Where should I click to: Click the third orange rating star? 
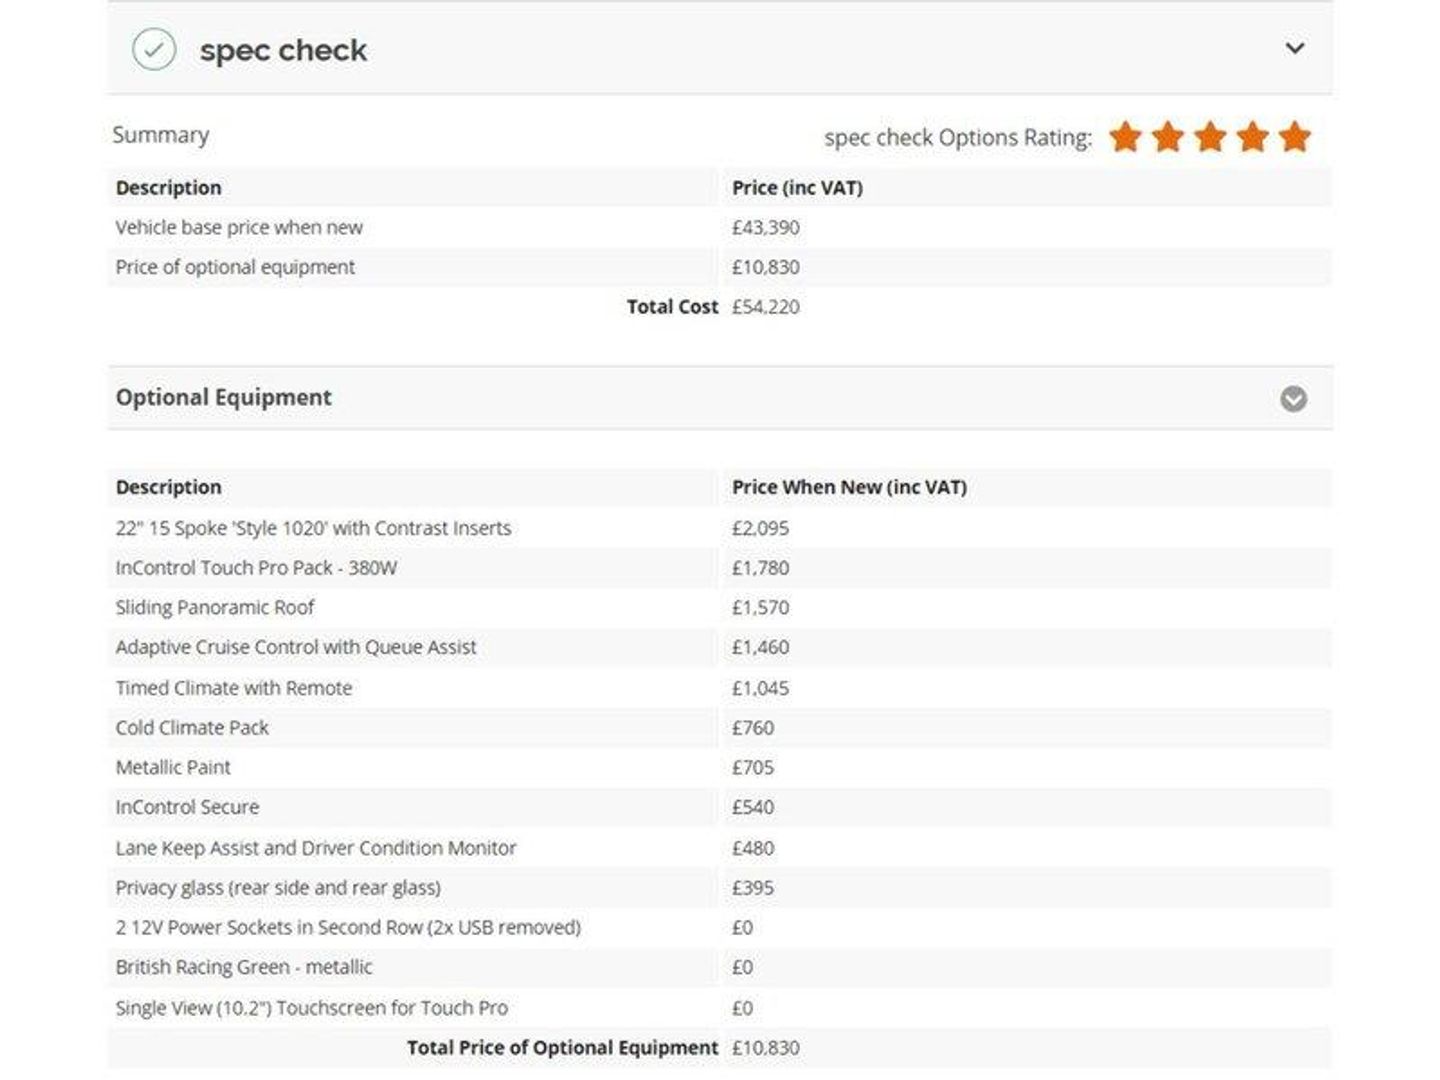click(x=1210, y=137)
